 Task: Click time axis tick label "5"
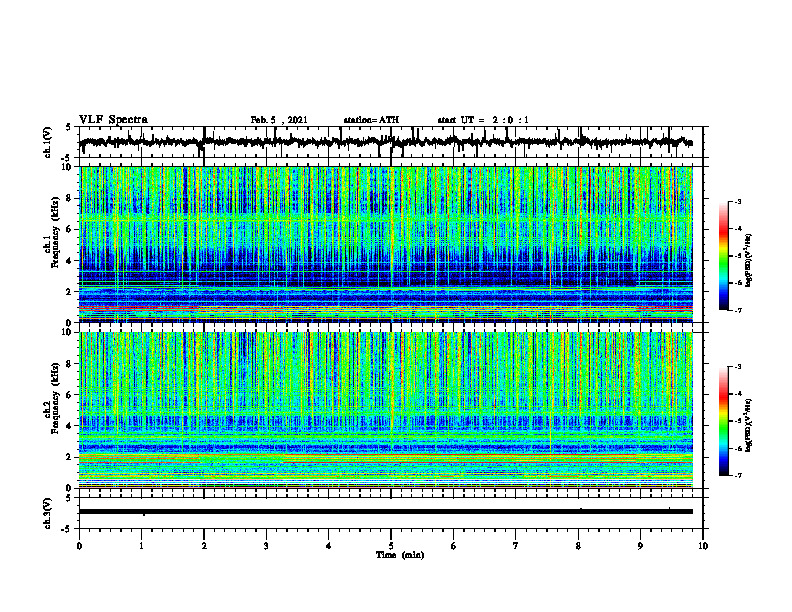tap(391, 546)
